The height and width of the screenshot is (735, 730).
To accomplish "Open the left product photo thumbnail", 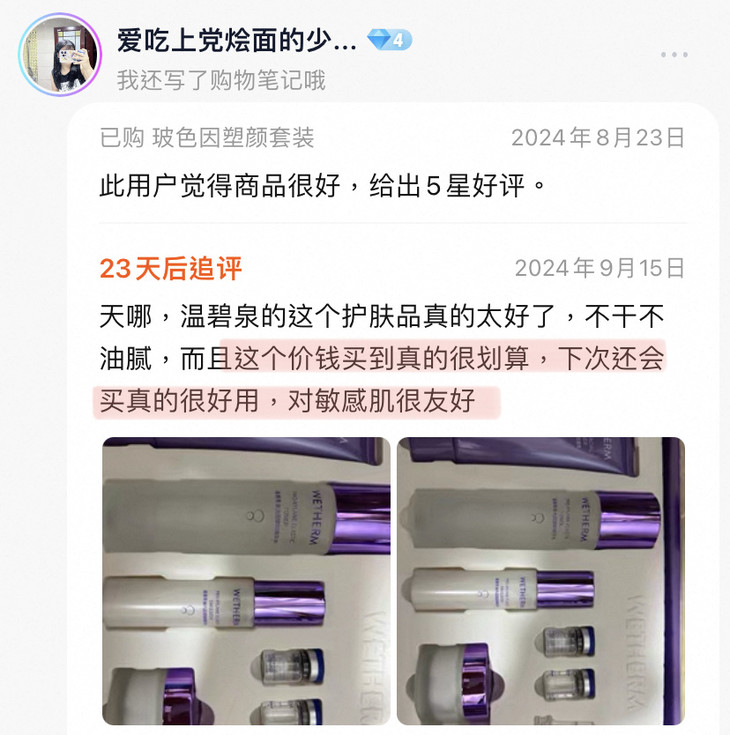I will (246, 581).
